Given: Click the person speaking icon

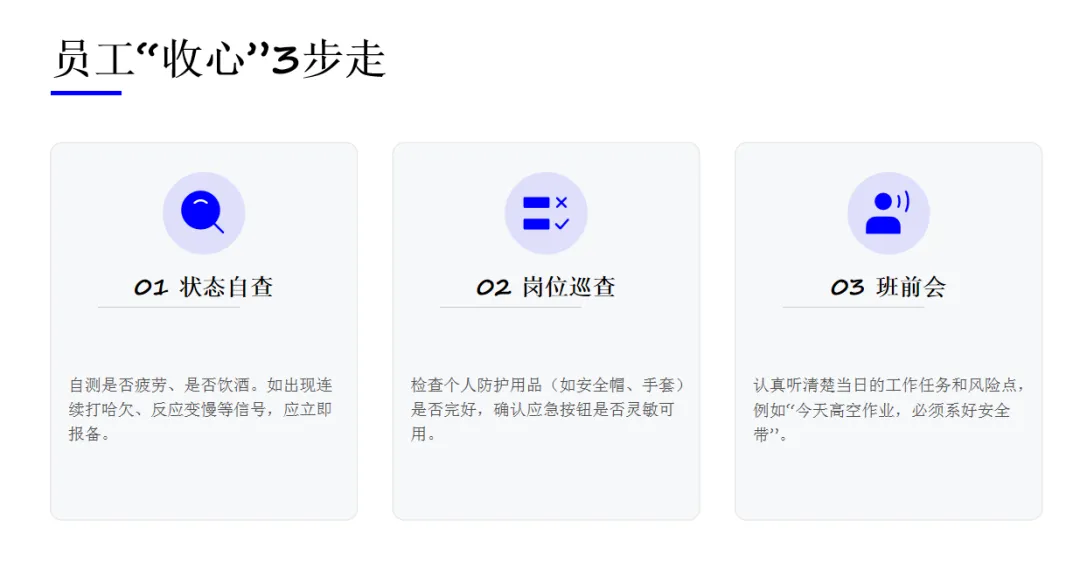Looking at the screenshot, I should 888,213.
